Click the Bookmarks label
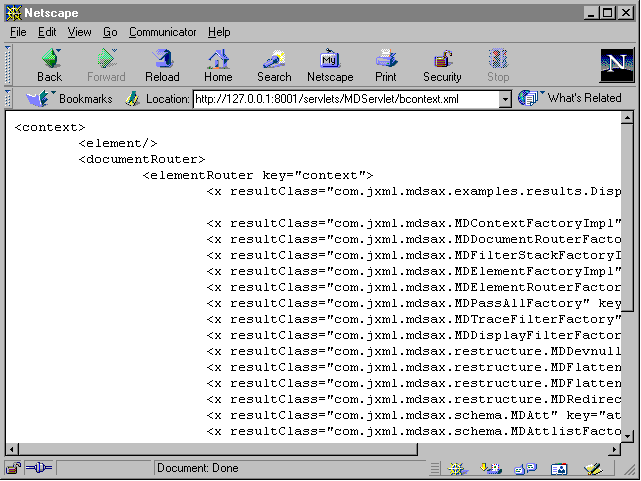Screen dimensions: 641x481 coord(85,99)
